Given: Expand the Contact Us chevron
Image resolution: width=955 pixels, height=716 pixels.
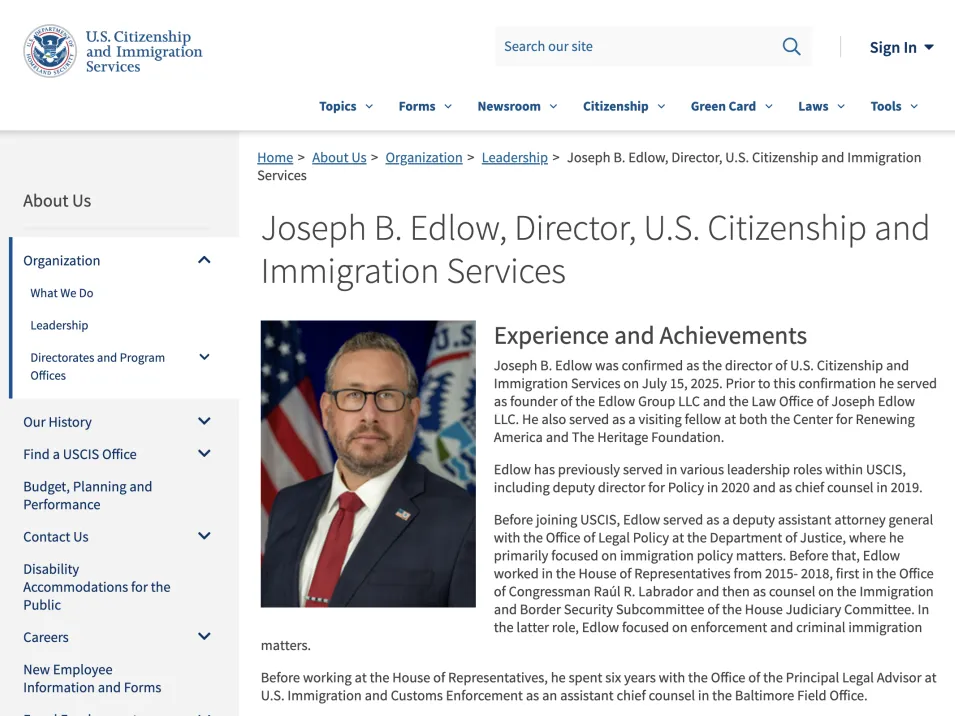Looking at the screenshot, I should (205, 536).
